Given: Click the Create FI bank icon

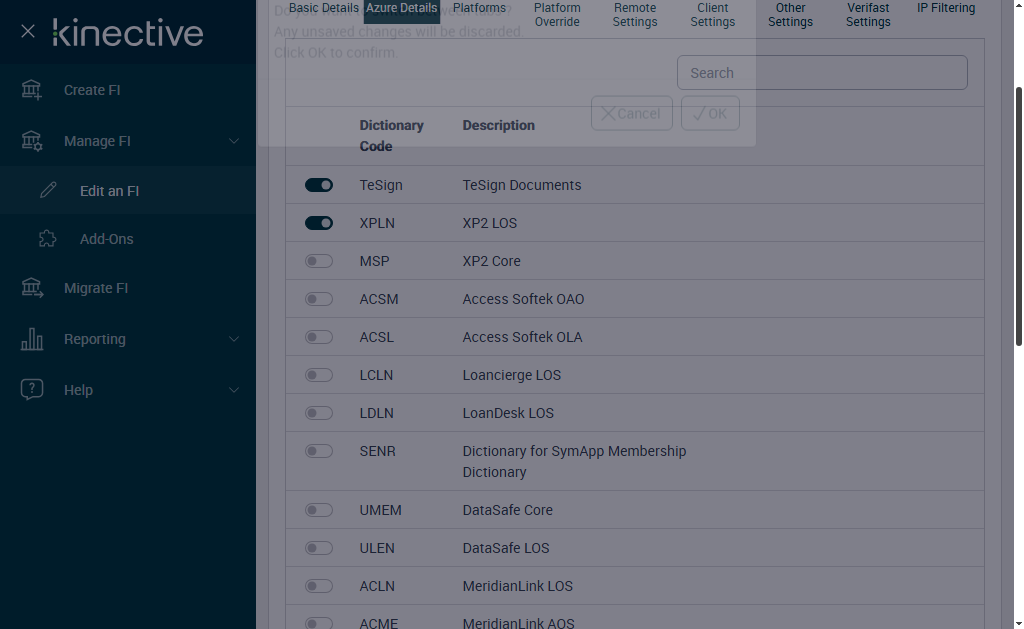Looking at the screenshot, I should [31, 90].
